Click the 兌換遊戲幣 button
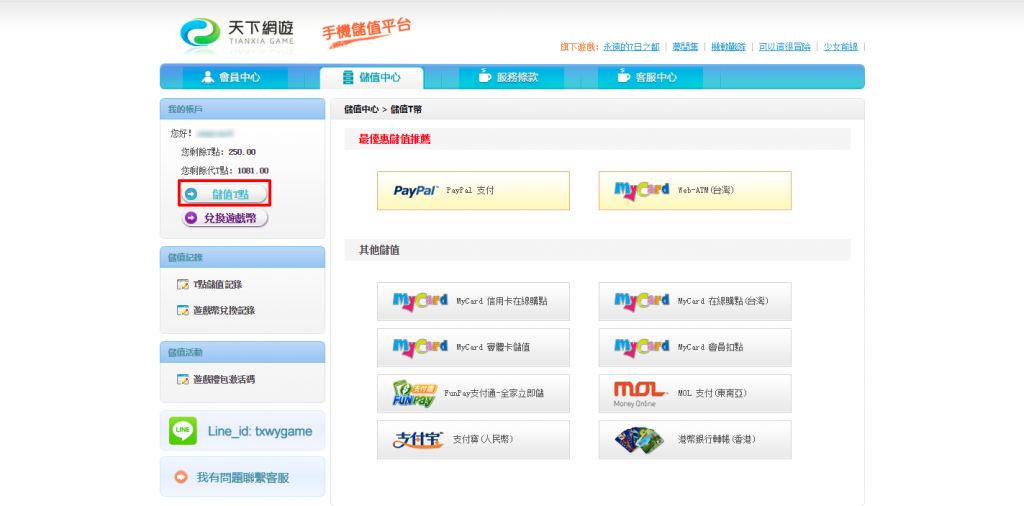The image size is (1024, 506). click(x=225, y=218)
